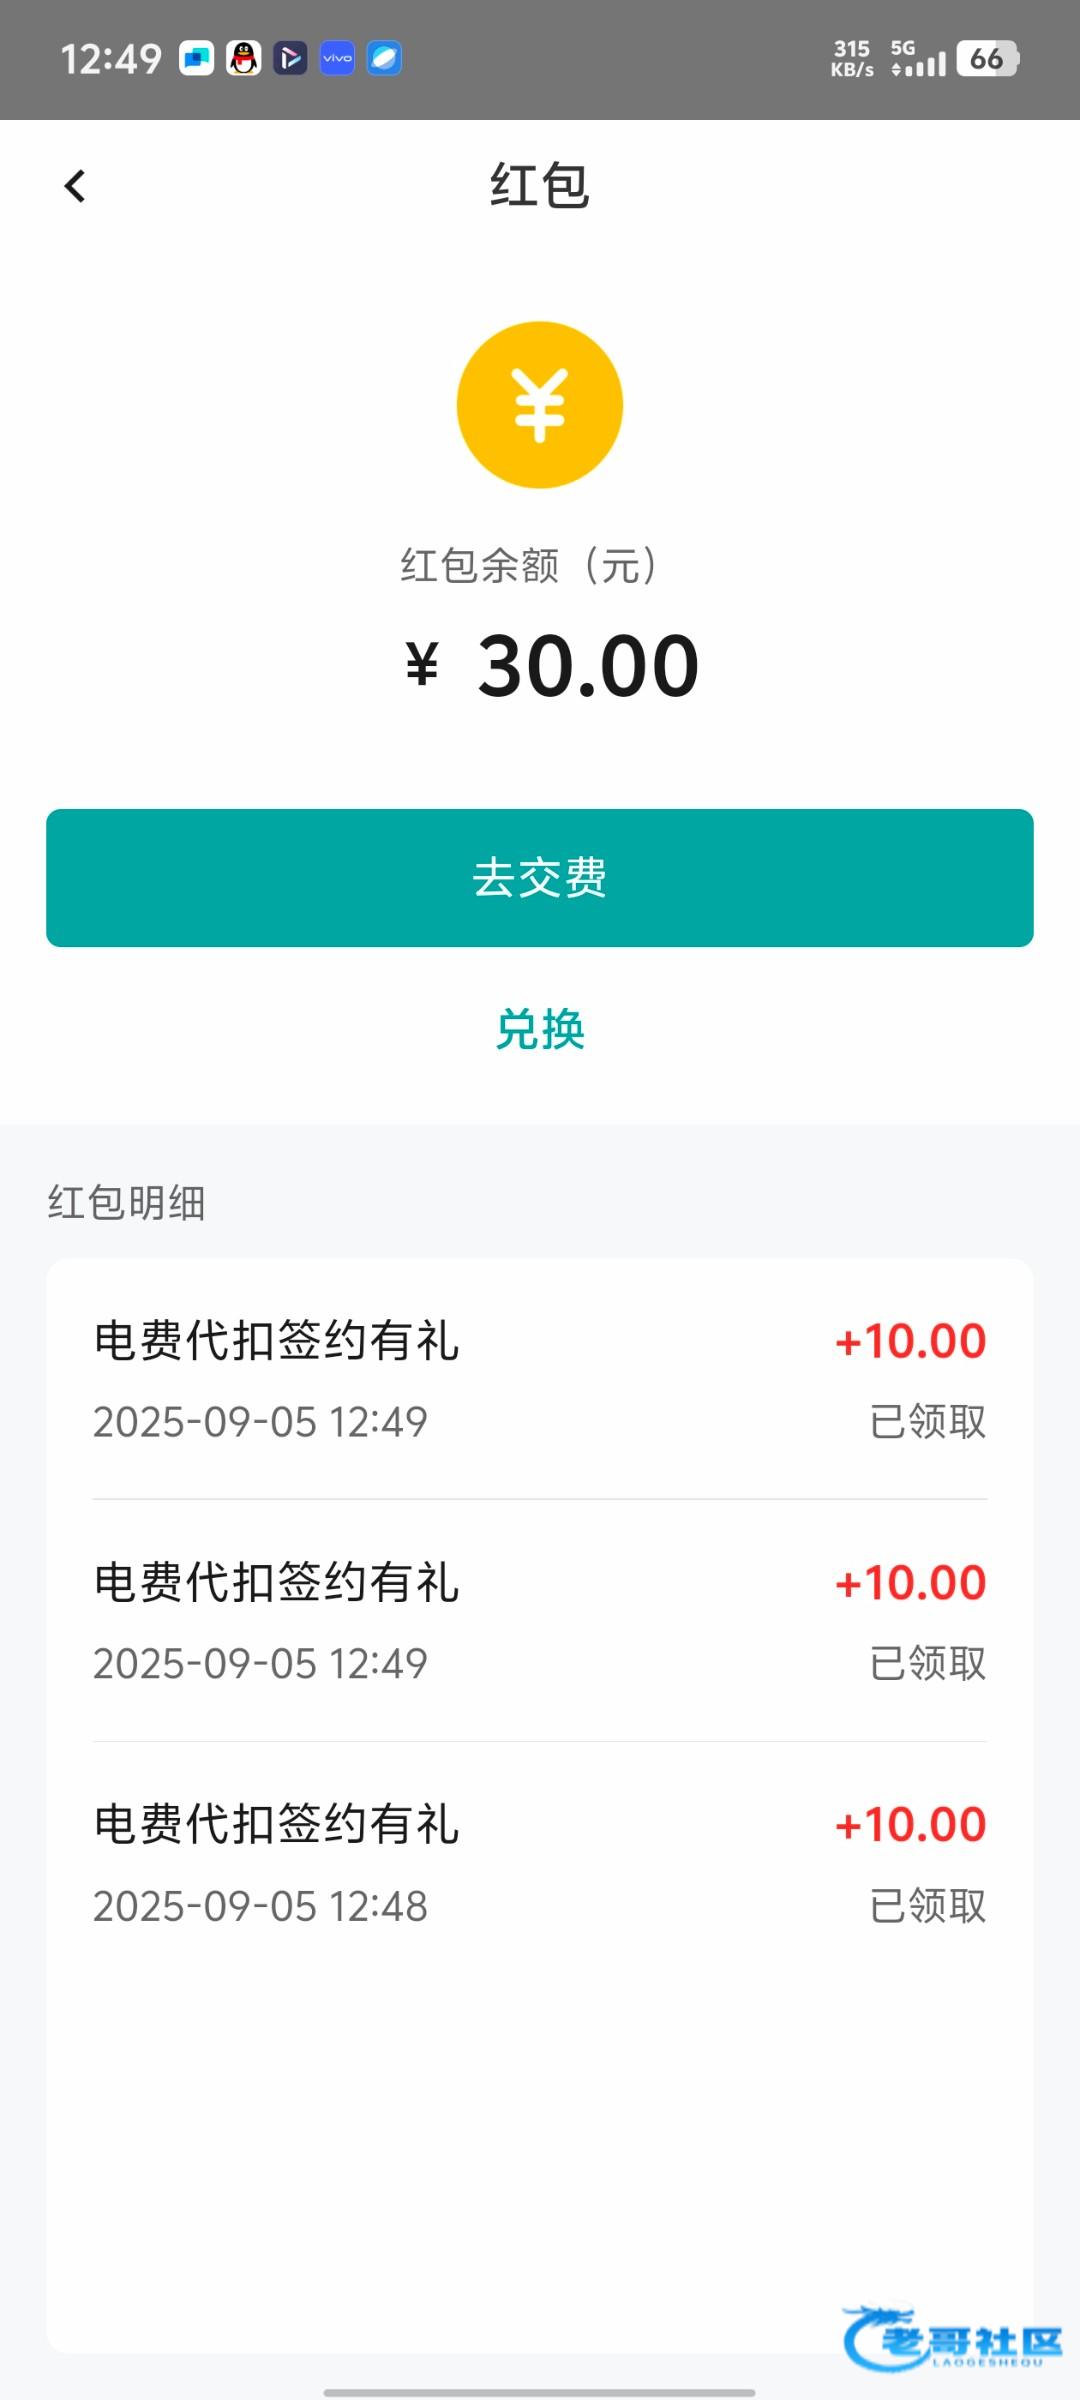Screen dimensions: 1080x2400
Task: Tap the yellow yen coin icon
Action: tap(540, 405)
